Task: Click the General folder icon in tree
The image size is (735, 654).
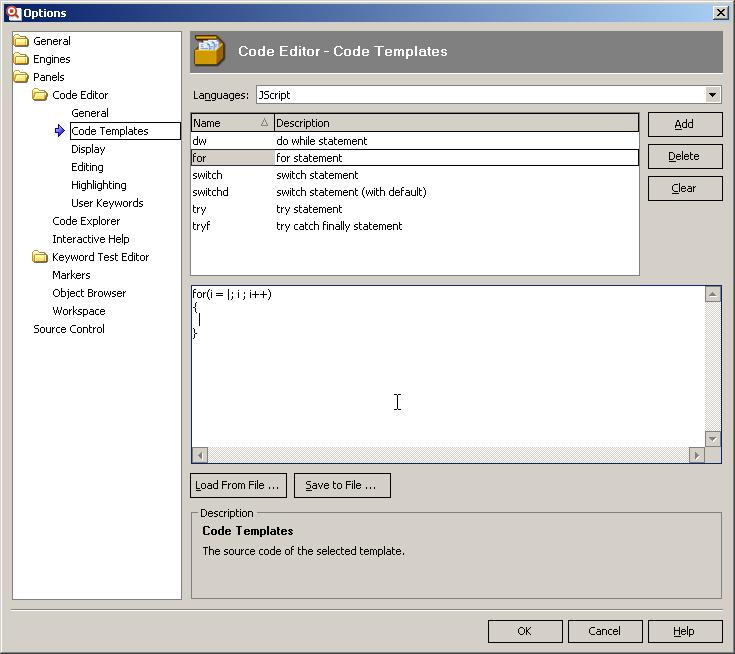Action: point(21,41)
